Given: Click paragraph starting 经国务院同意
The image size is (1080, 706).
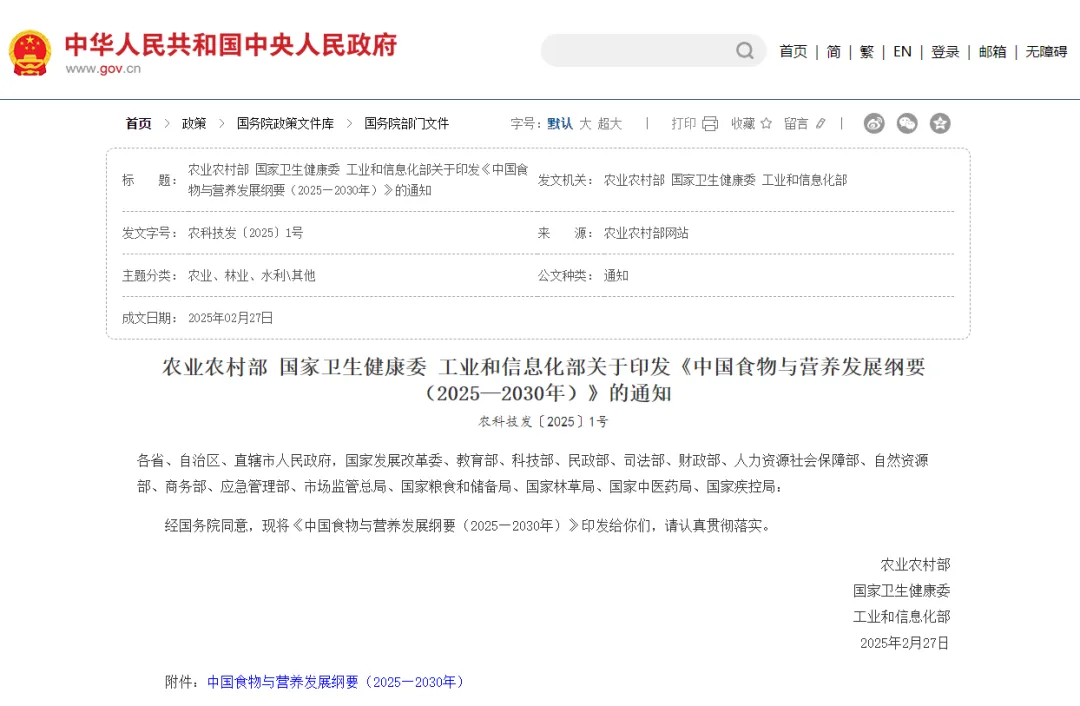Looking at the screenshot, I should click(468, 526).
